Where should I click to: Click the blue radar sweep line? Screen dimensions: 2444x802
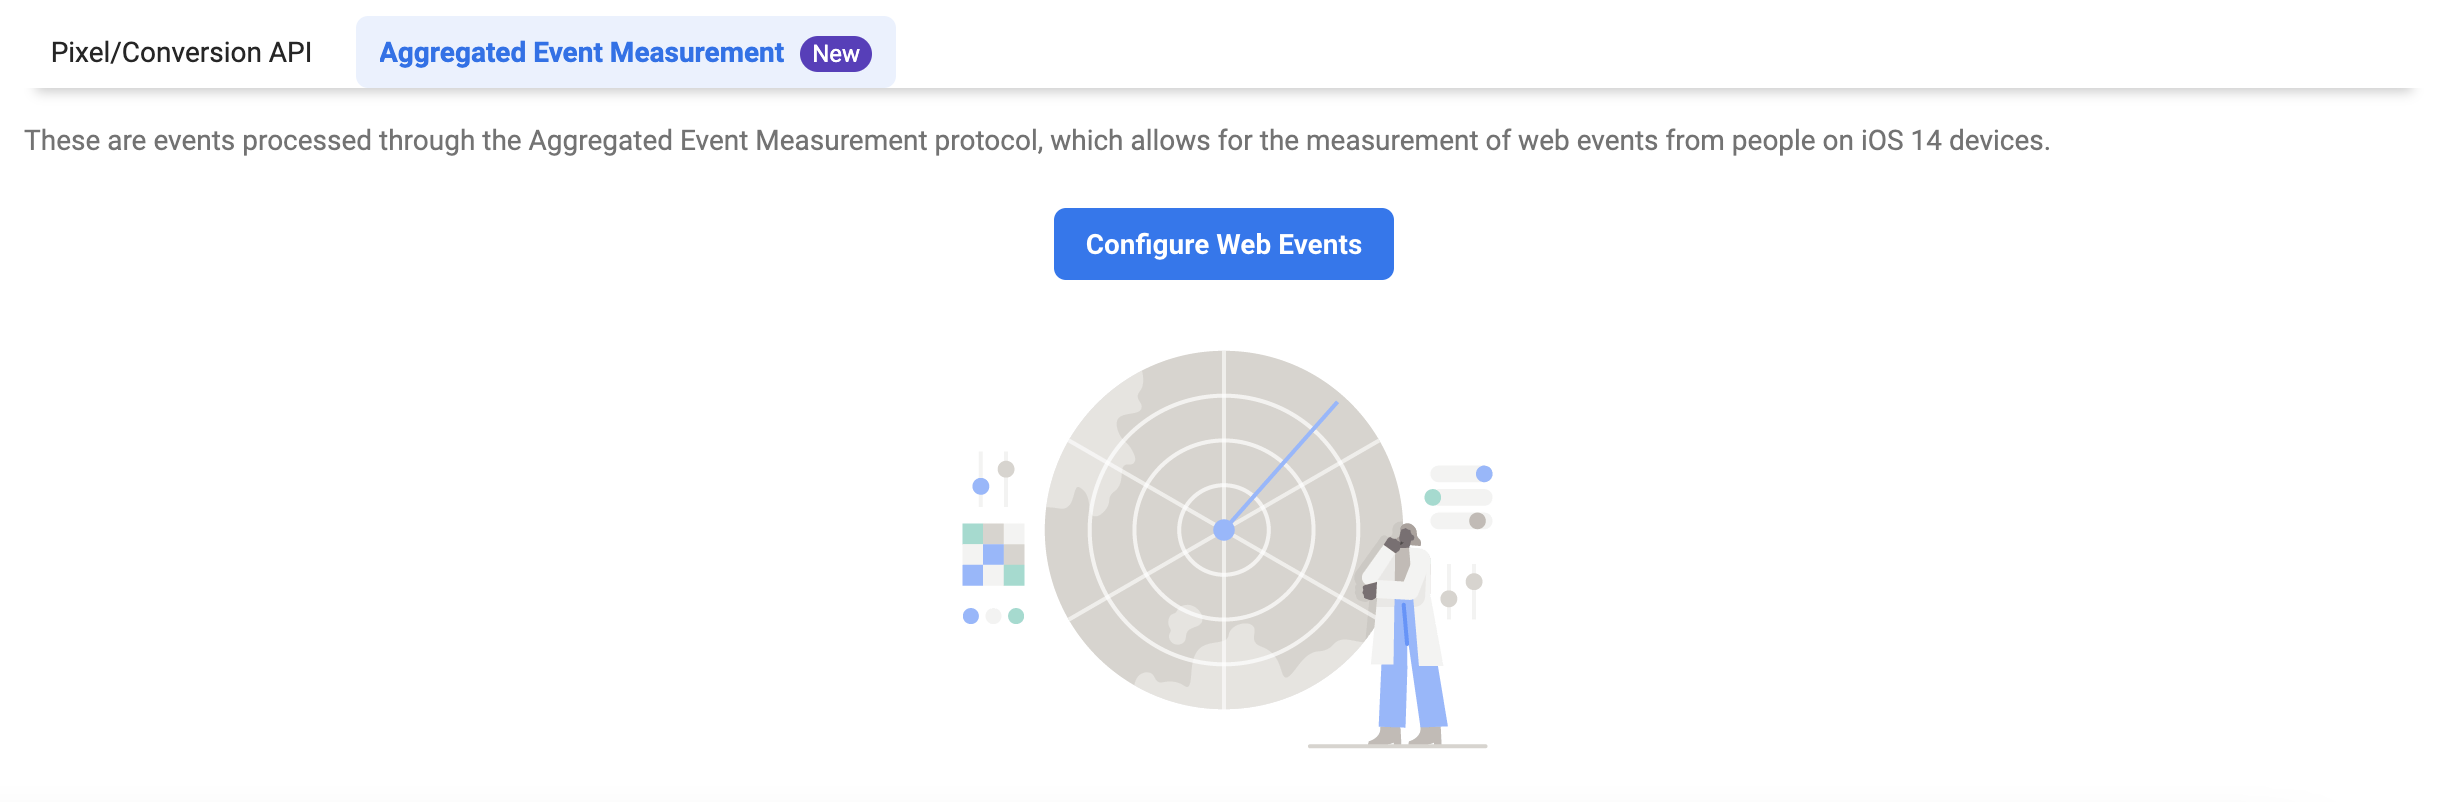(1282, 465)
